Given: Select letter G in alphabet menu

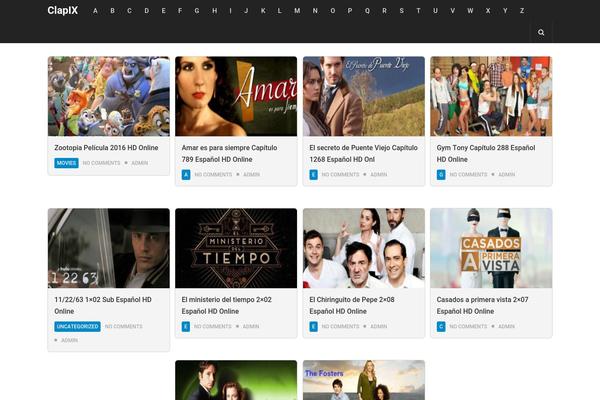Looking at the screenshot, I should 197,11.
